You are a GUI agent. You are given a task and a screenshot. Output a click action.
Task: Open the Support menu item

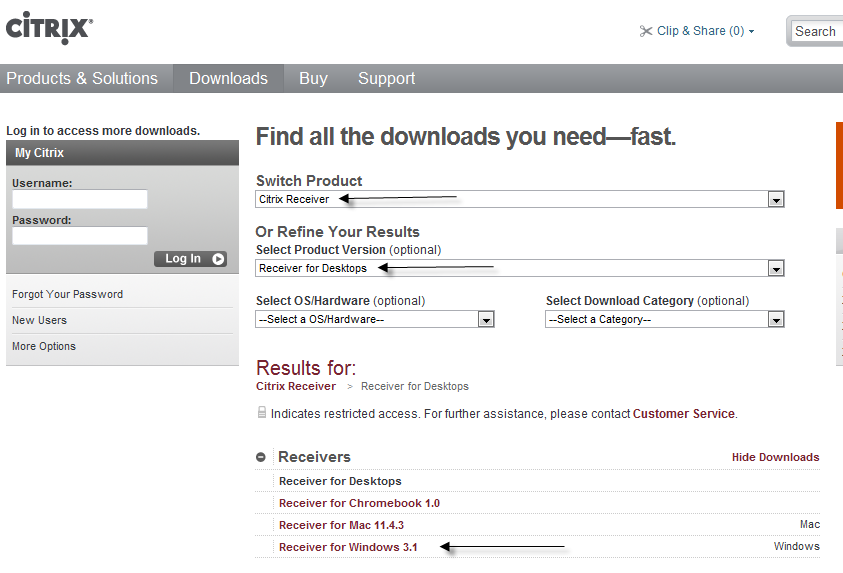click(x=387, y=78)
